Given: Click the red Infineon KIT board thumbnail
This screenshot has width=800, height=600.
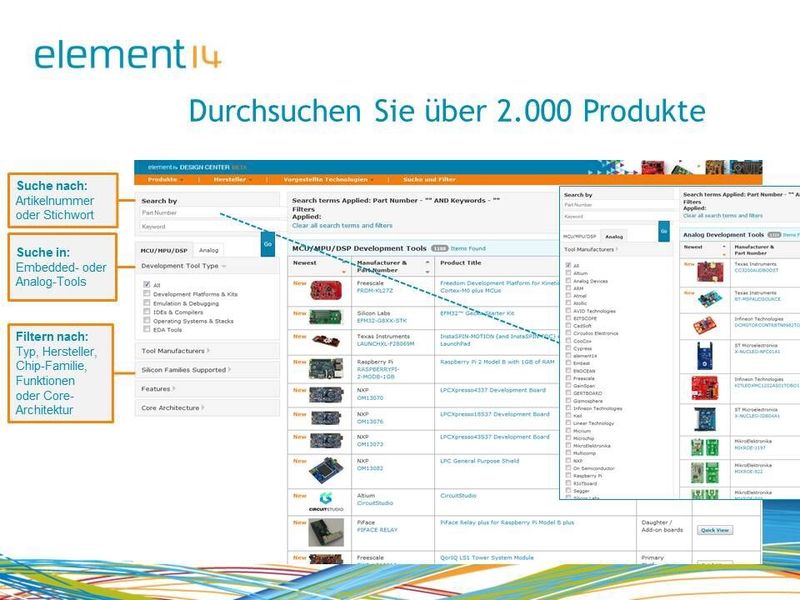Looking at the screenshot, I should tap(705, 388).
